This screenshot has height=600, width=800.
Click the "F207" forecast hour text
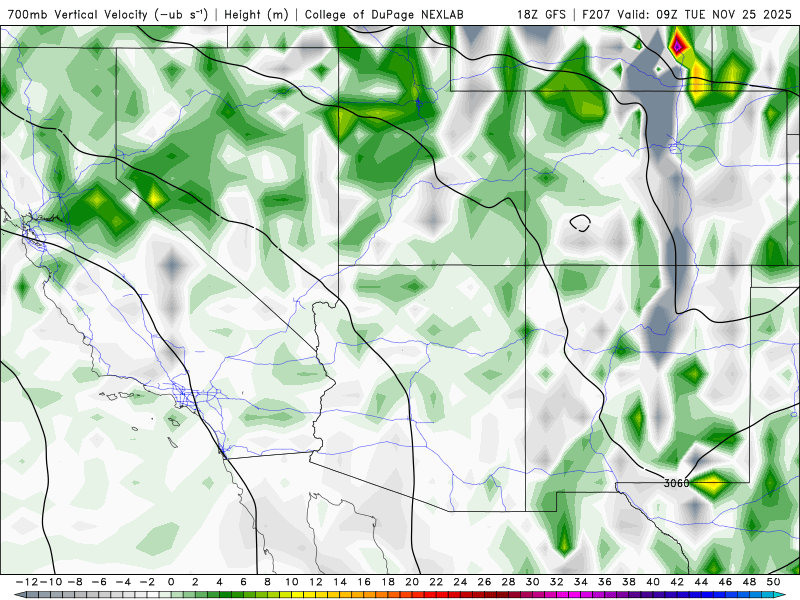(x=597, y=14)
